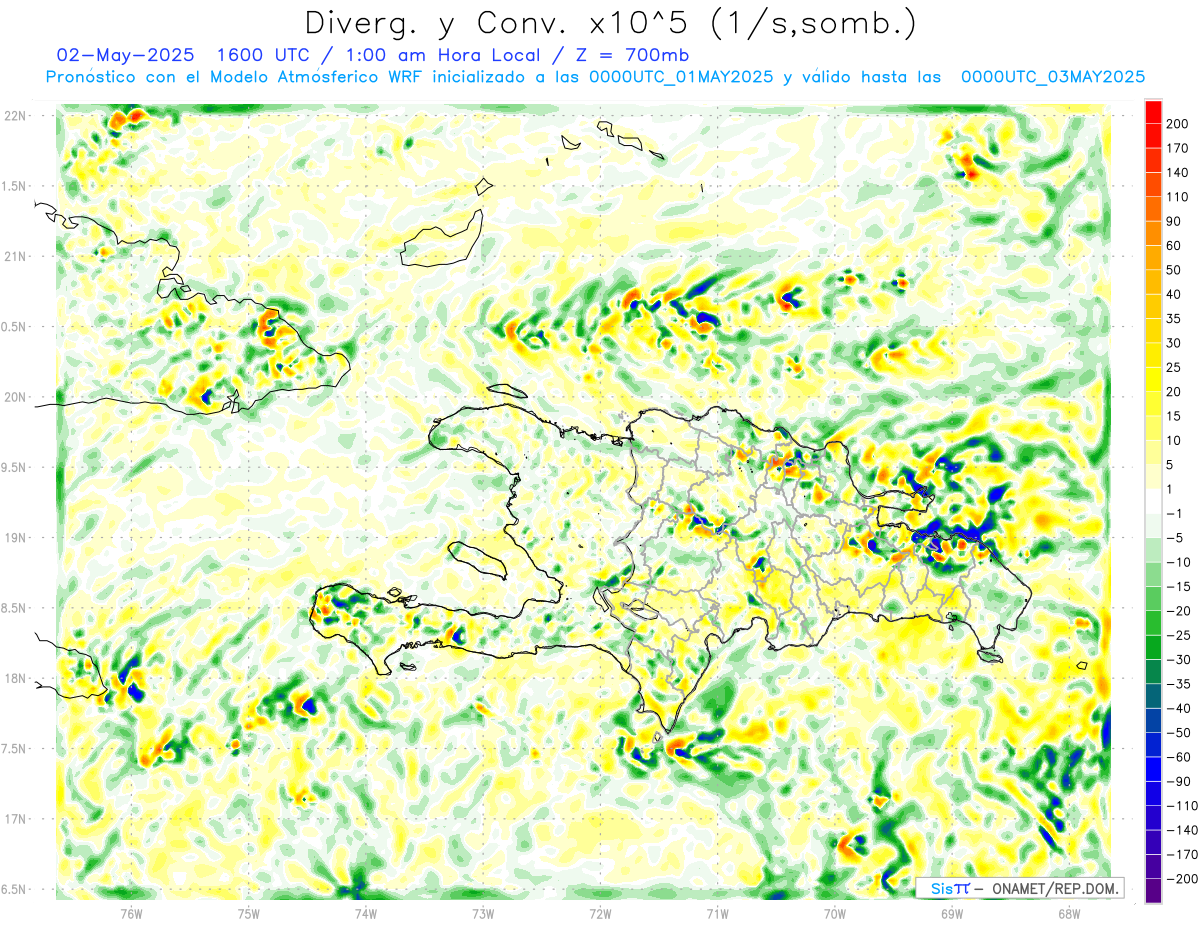Image resolution: width=1200 pixels, height=927 pixels.
Task: Click the '76W' longitude label
Action: (x=132, y=913)
